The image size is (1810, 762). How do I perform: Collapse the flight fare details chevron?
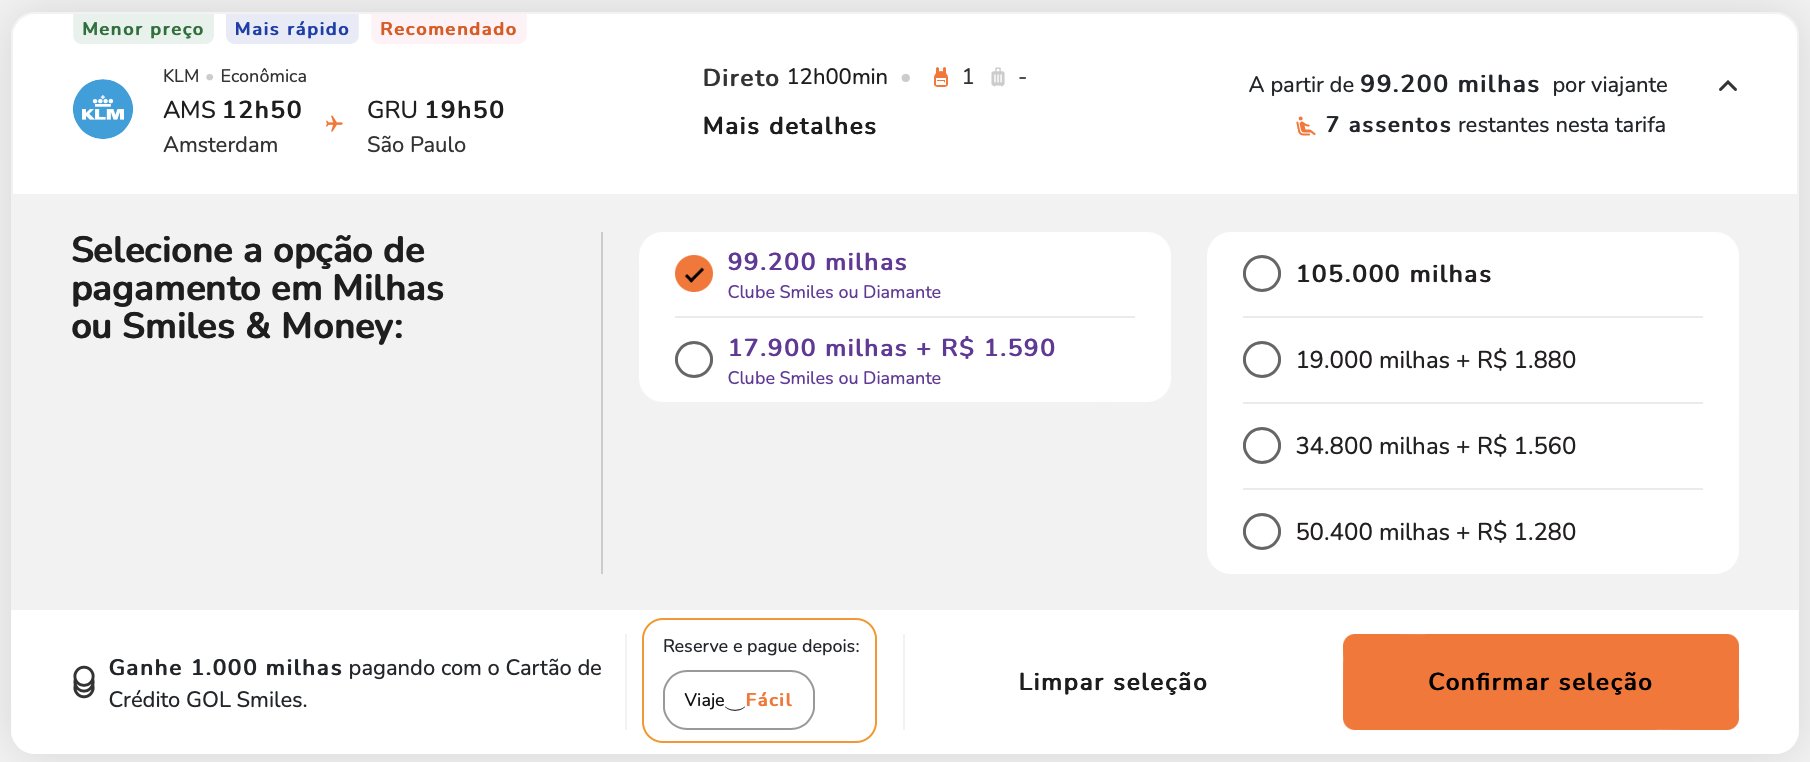point(1727,86)
